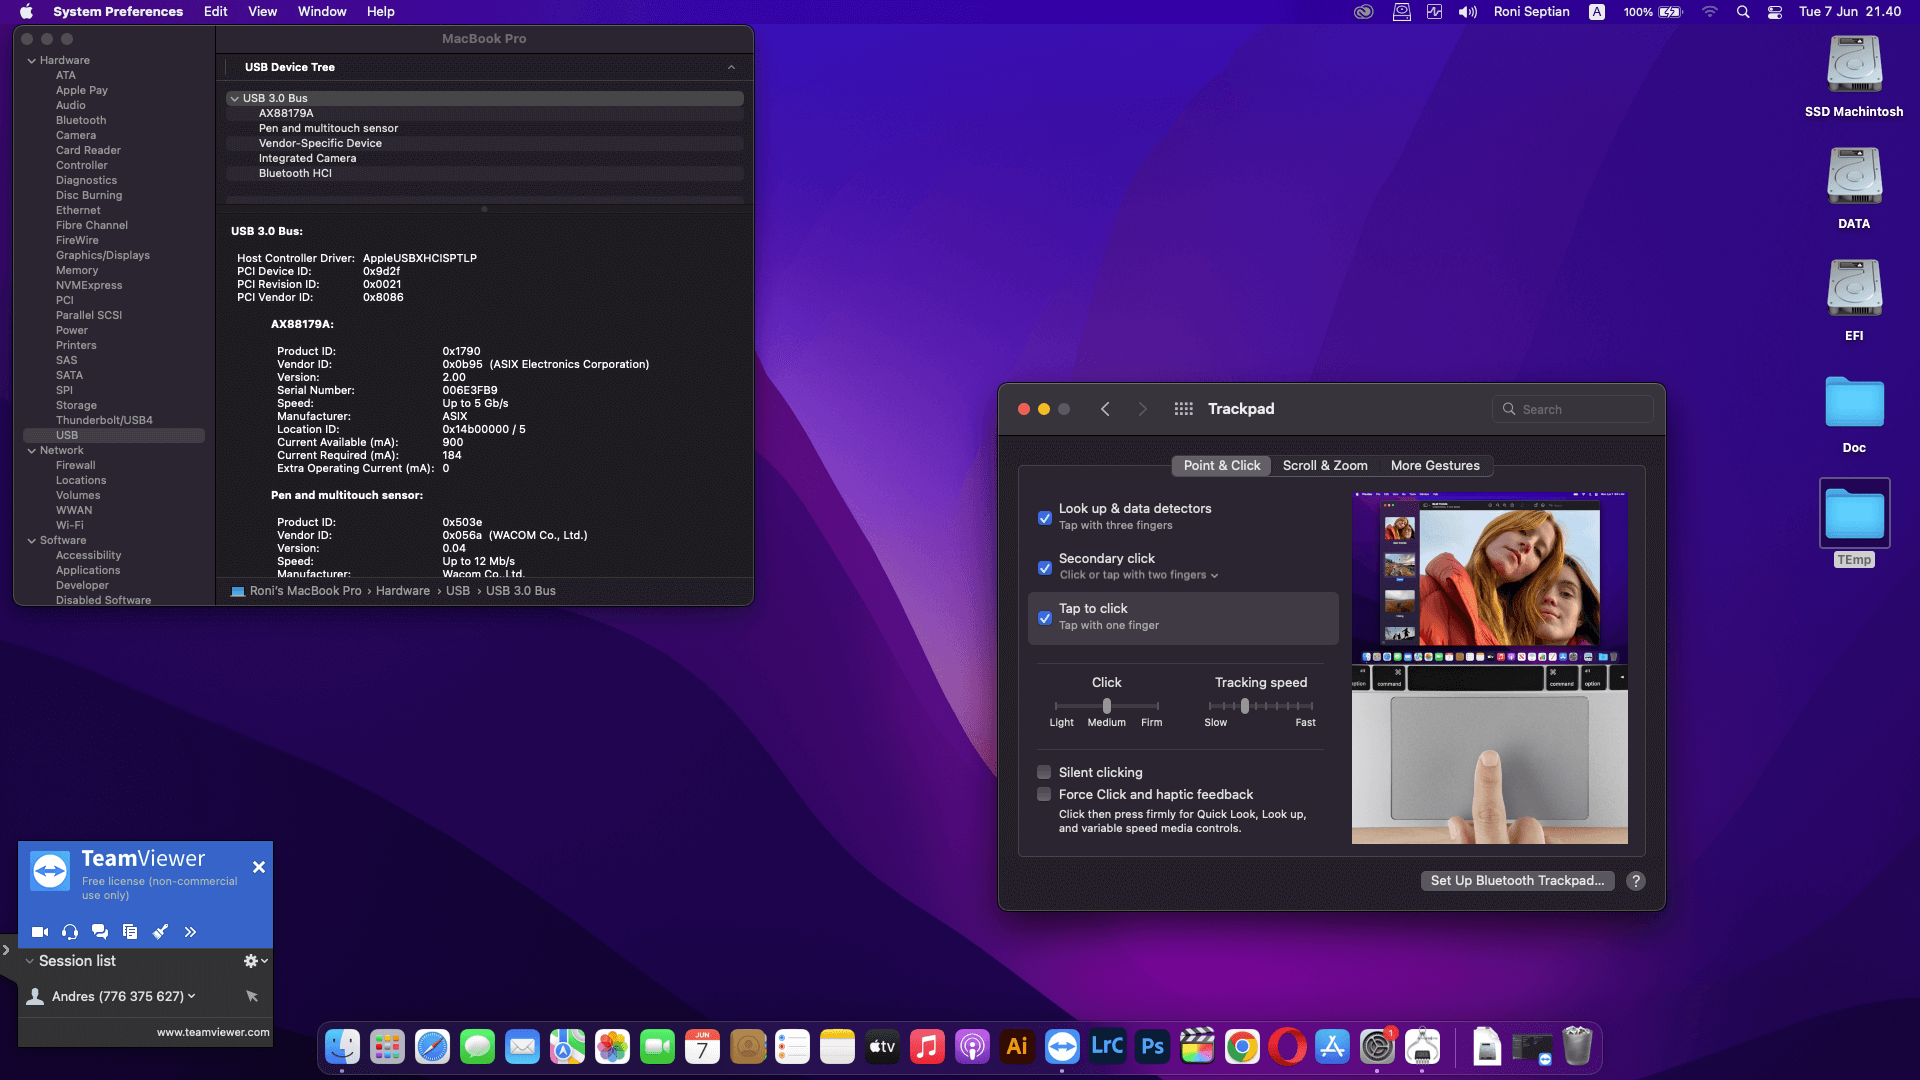Collapse the Session list section
The image size is (1920, 1080).
click(x=30, y=961)
